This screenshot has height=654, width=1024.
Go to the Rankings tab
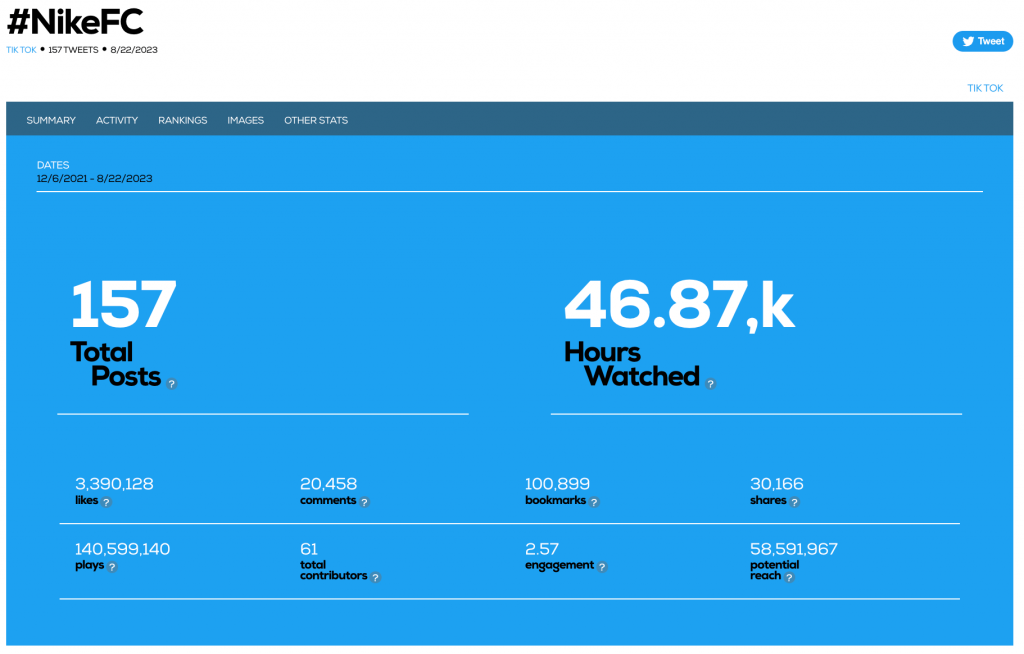183,120
